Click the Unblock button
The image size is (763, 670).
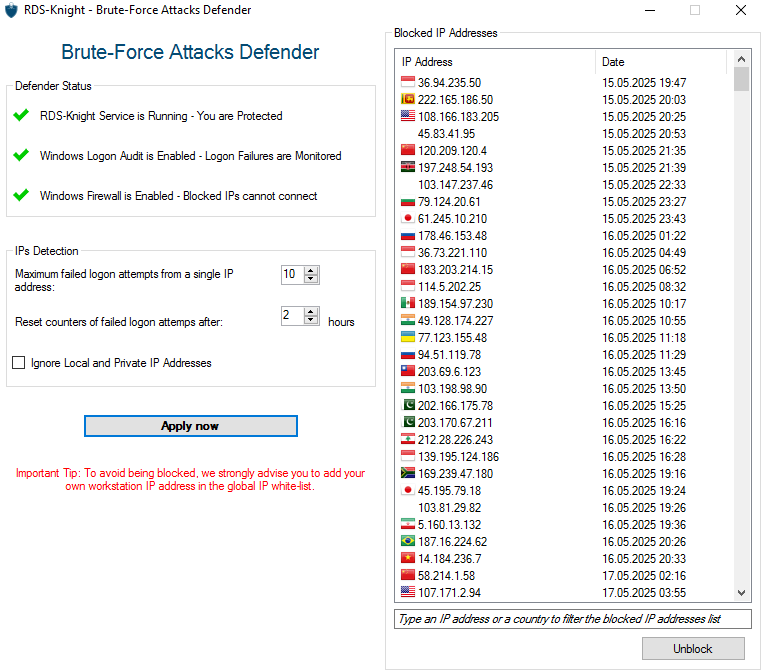693,649
